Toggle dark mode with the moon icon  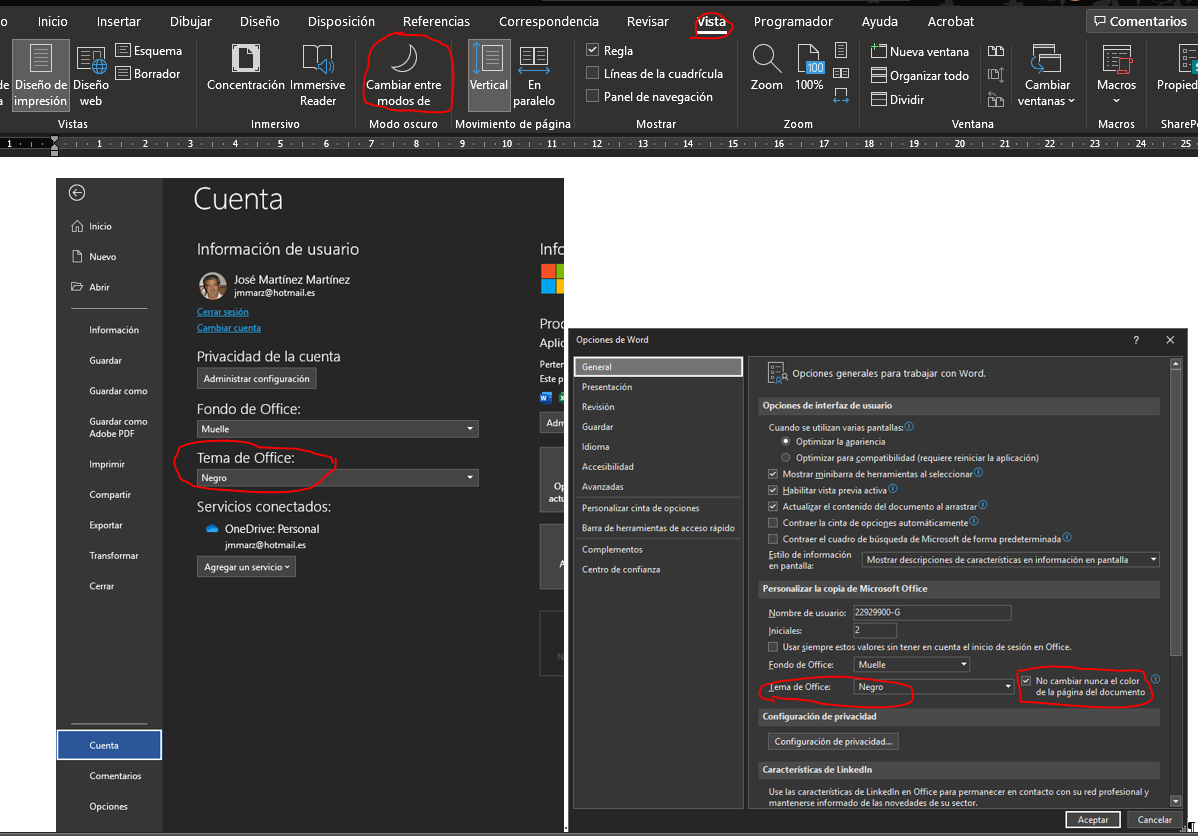(403, 59)
